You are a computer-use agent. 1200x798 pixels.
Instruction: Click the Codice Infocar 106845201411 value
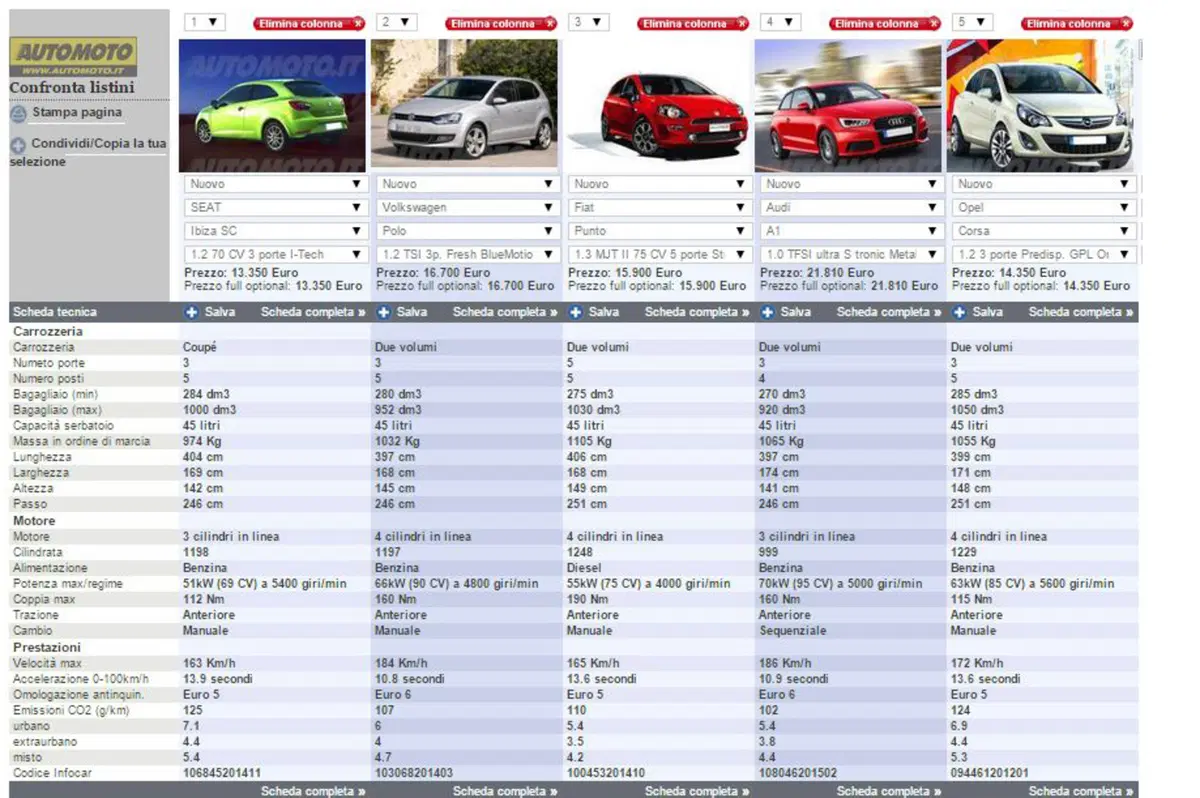[222, 774]
